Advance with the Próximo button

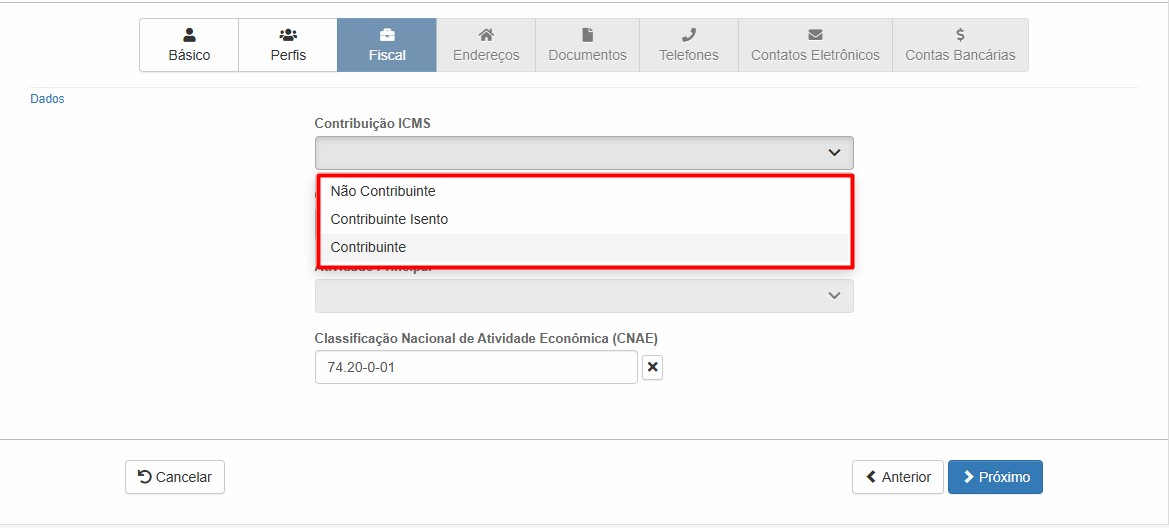tap(995, 477)
